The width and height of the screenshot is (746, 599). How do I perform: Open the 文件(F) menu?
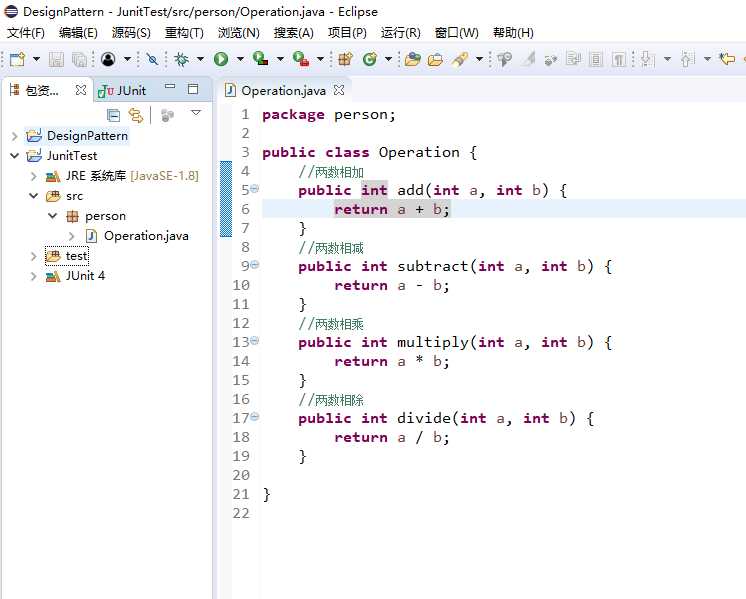click(26, 33)
